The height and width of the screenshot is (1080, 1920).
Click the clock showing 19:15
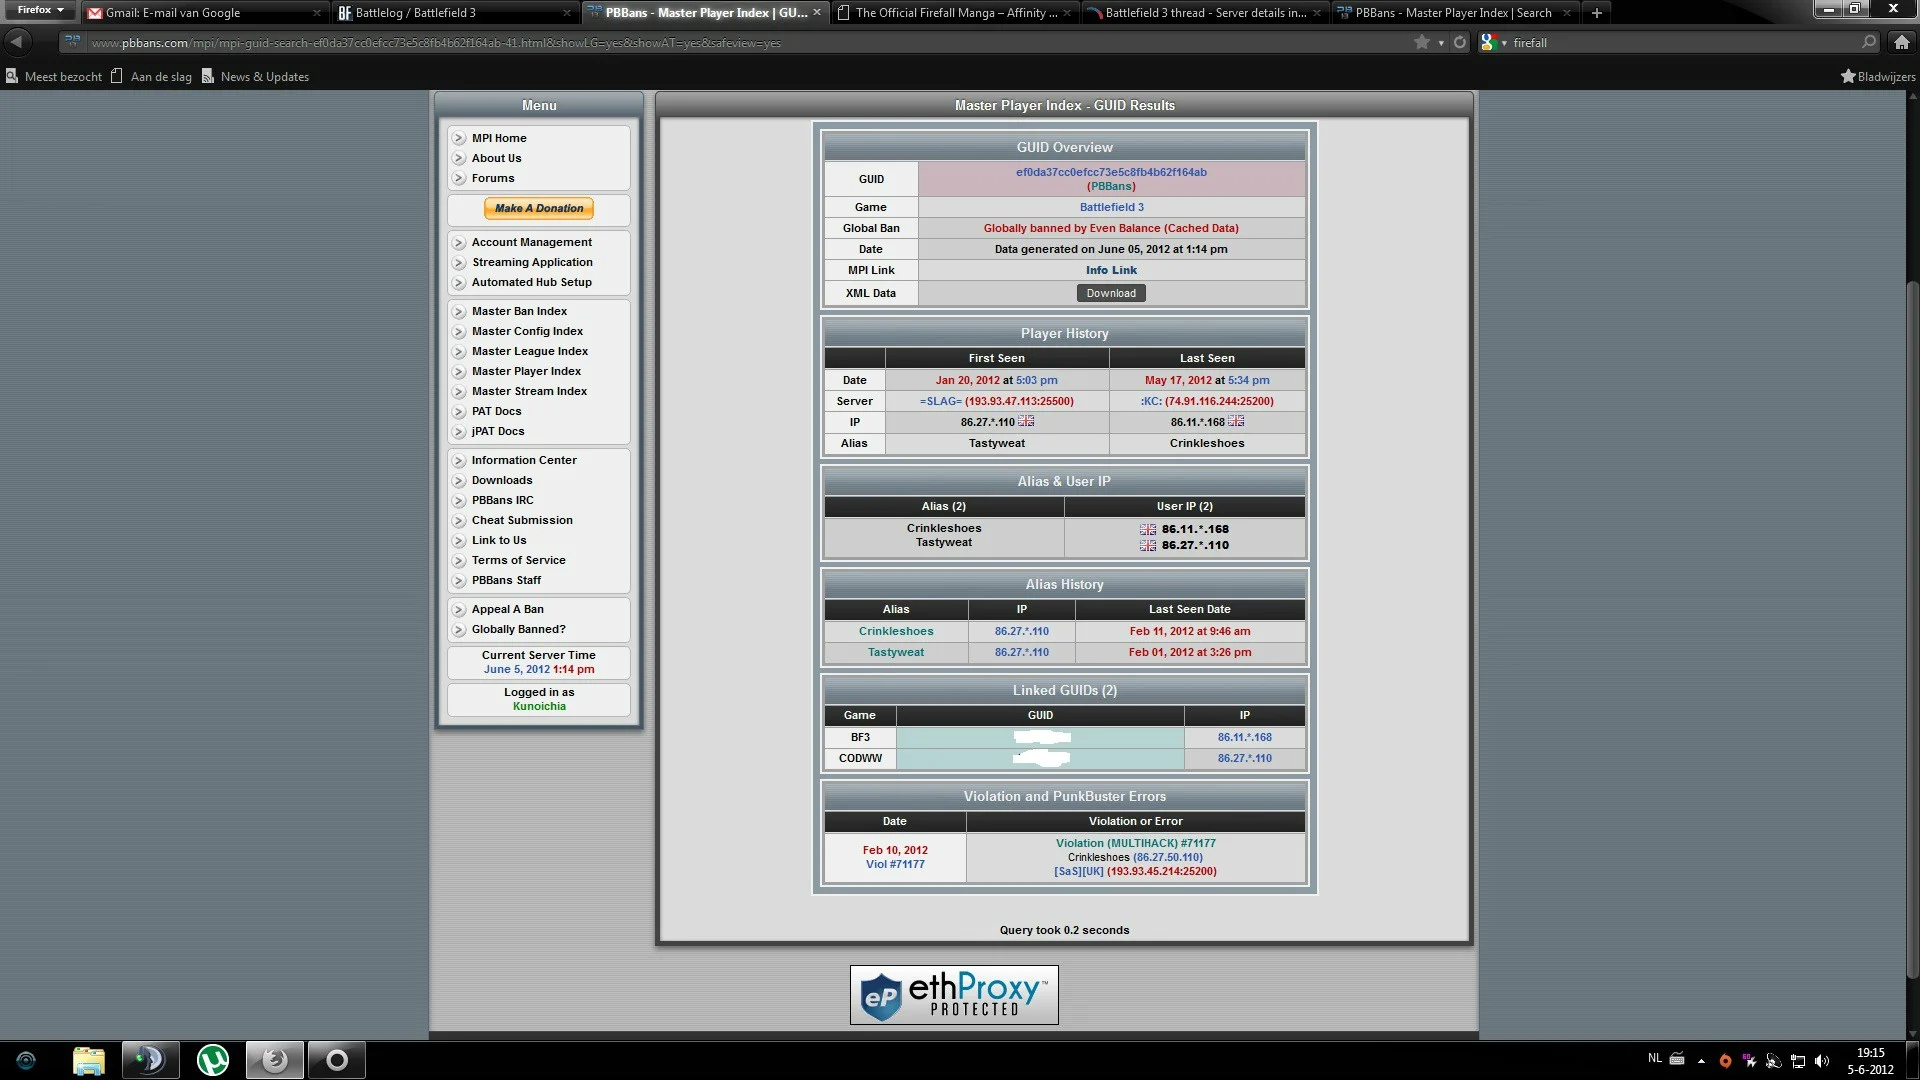coord(1870,1053)
